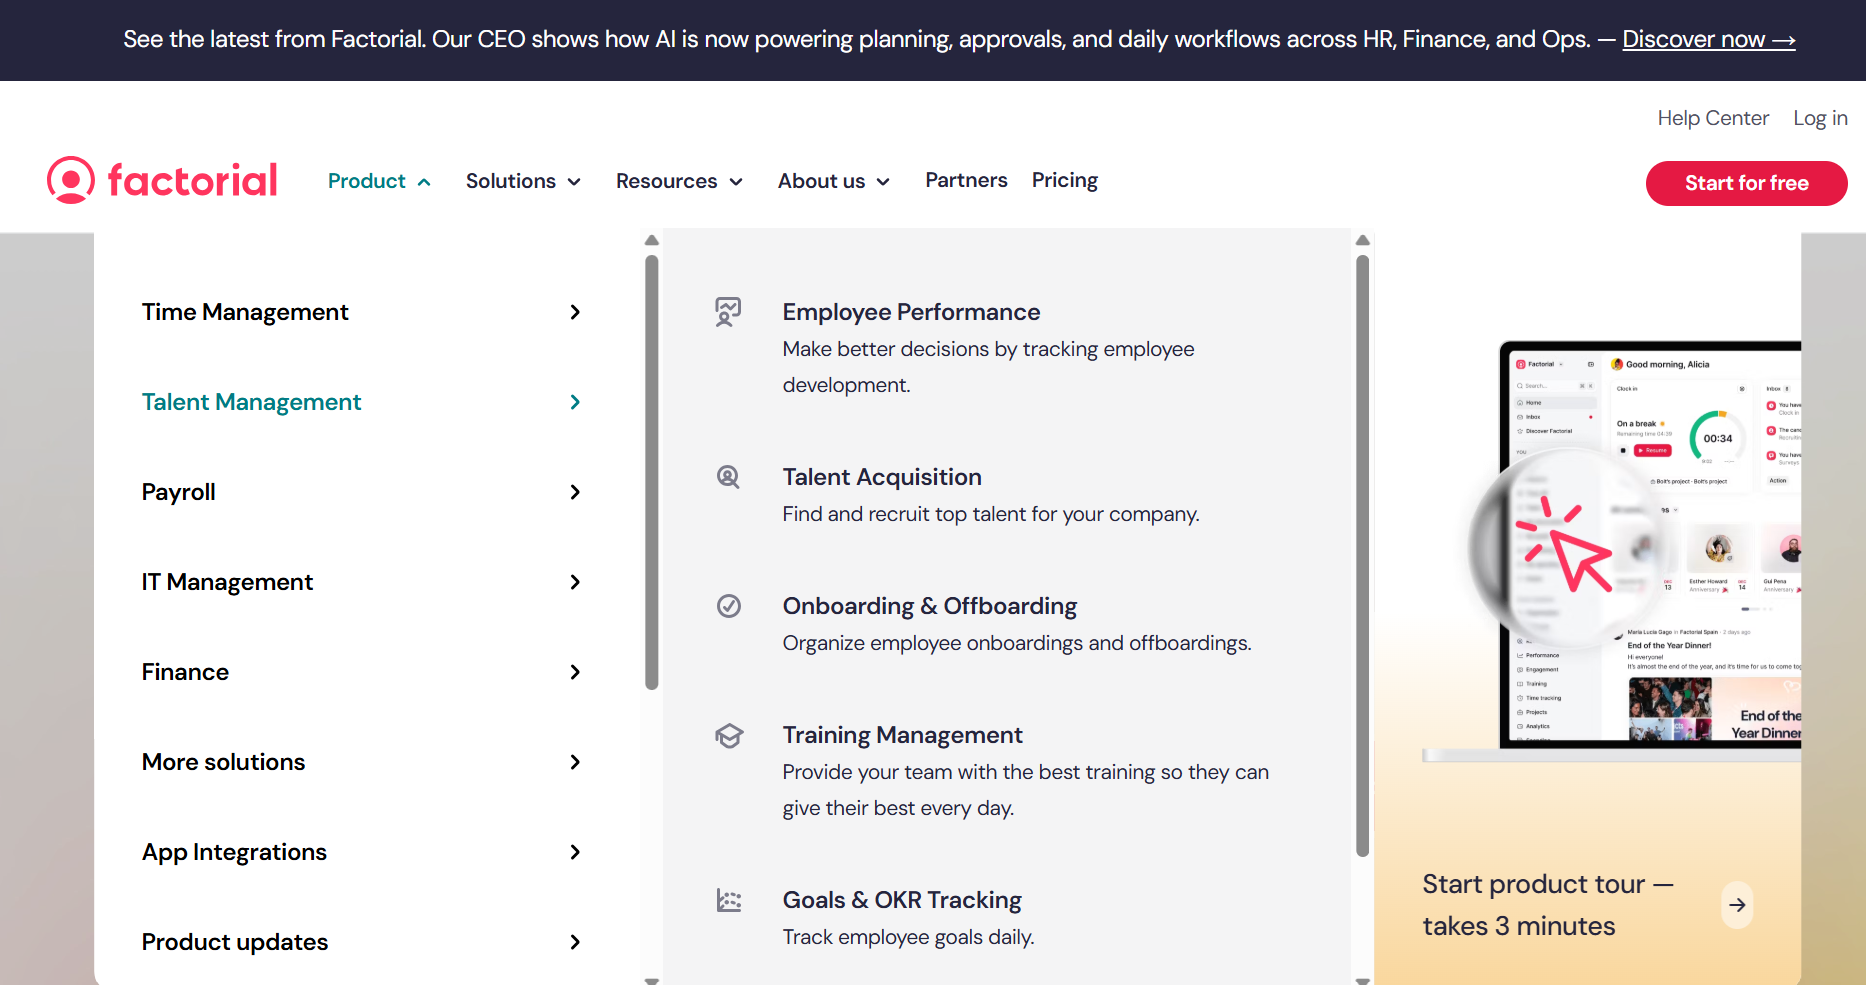Select the Payroll menu category
This screenshot has width=1866, height=985.
[179, 492]
